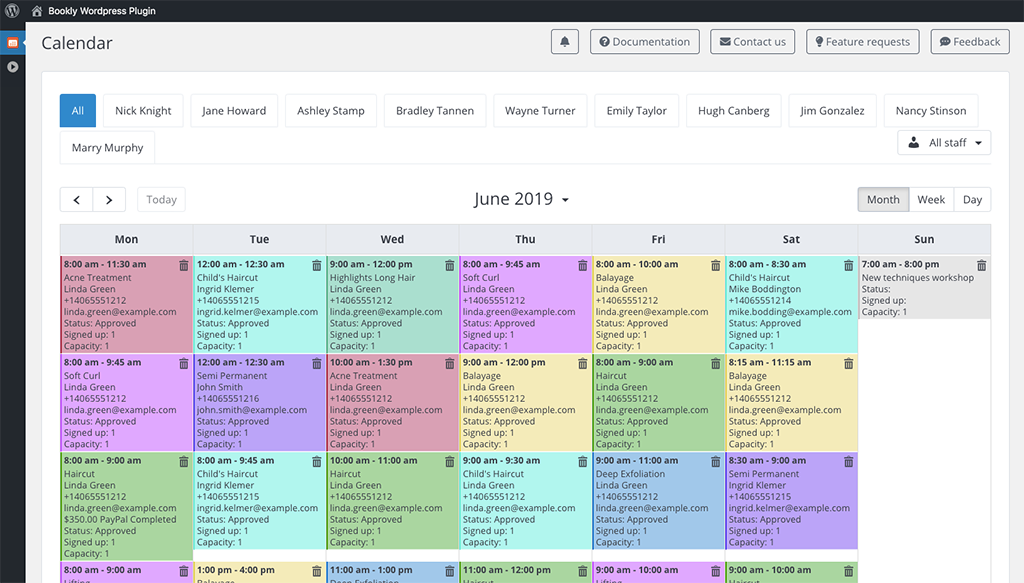Expand the June 2019 date picker
The height and width of the screenshot is (583, 1024).
tap(521, 199)
